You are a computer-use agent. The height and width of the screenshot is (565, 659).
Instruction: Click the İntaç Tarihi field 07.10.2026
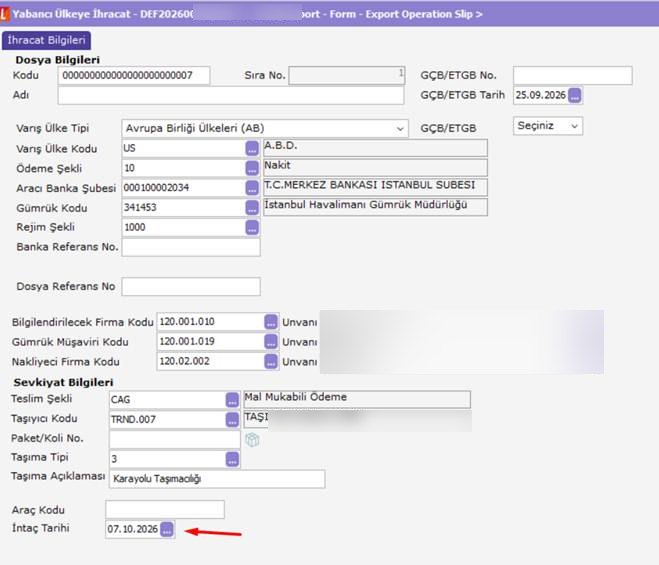point(133,529)
